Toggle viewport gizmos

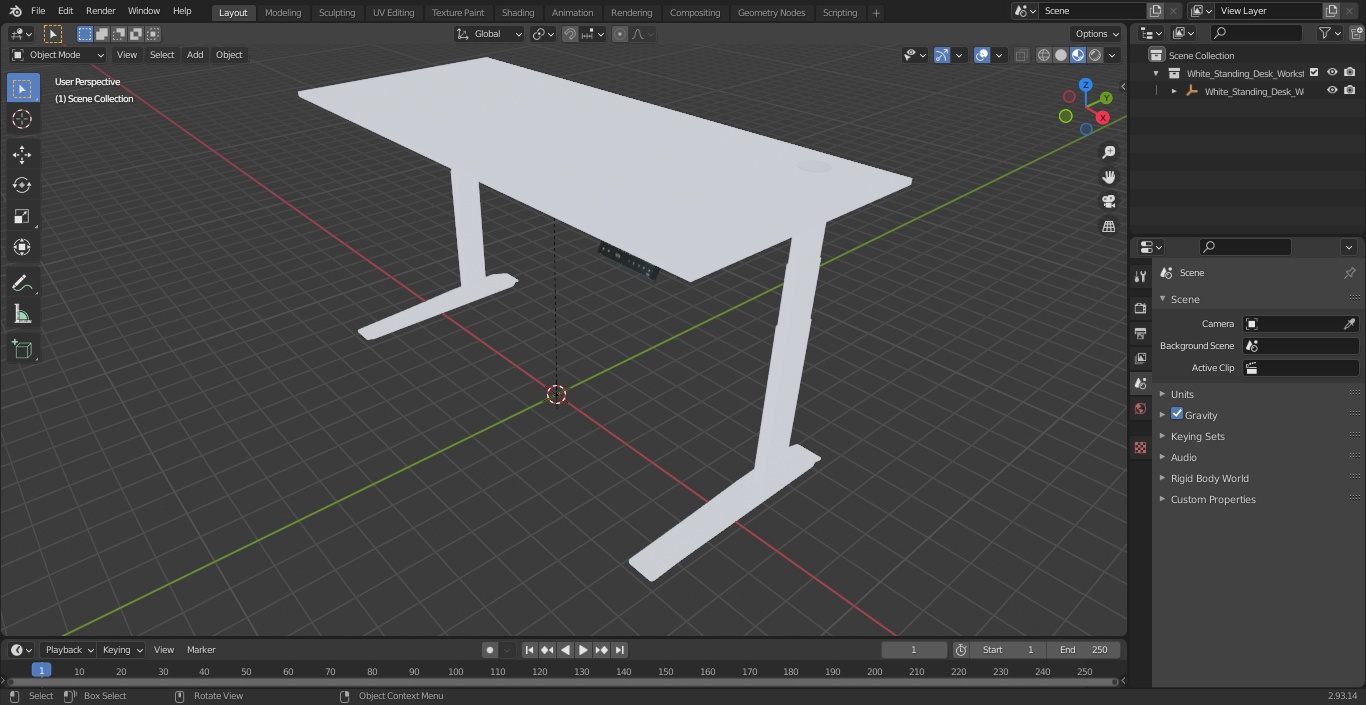coord(942,55)
